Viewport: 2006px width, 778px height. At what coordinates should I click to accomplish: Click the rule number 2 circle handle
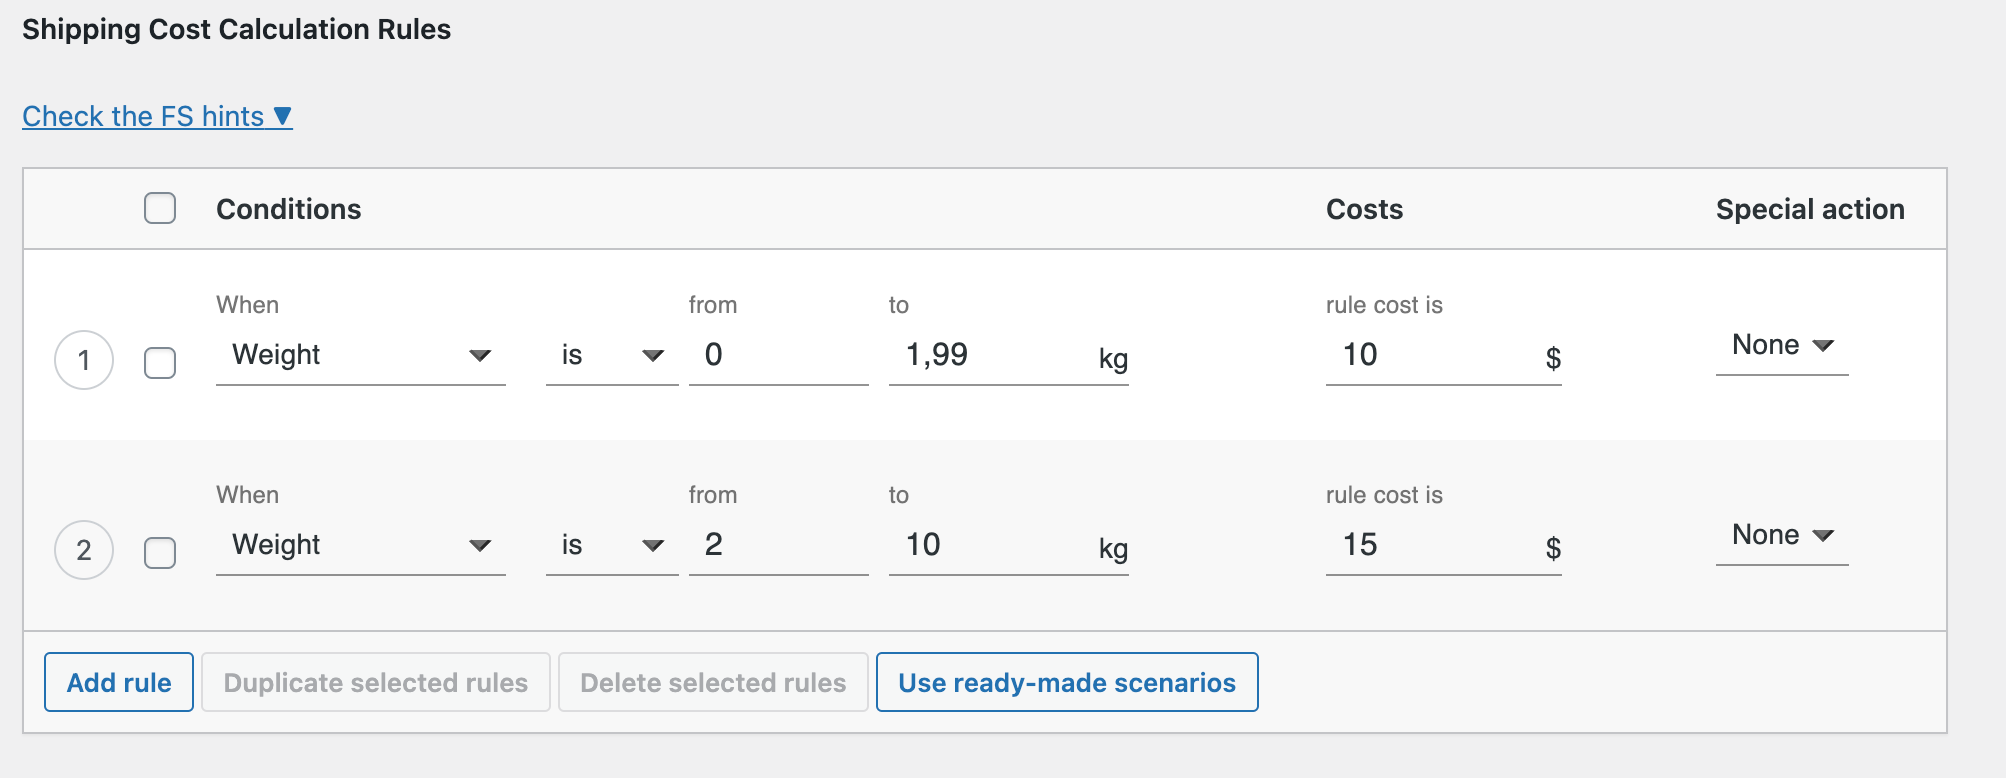click(x=84, y=550)
